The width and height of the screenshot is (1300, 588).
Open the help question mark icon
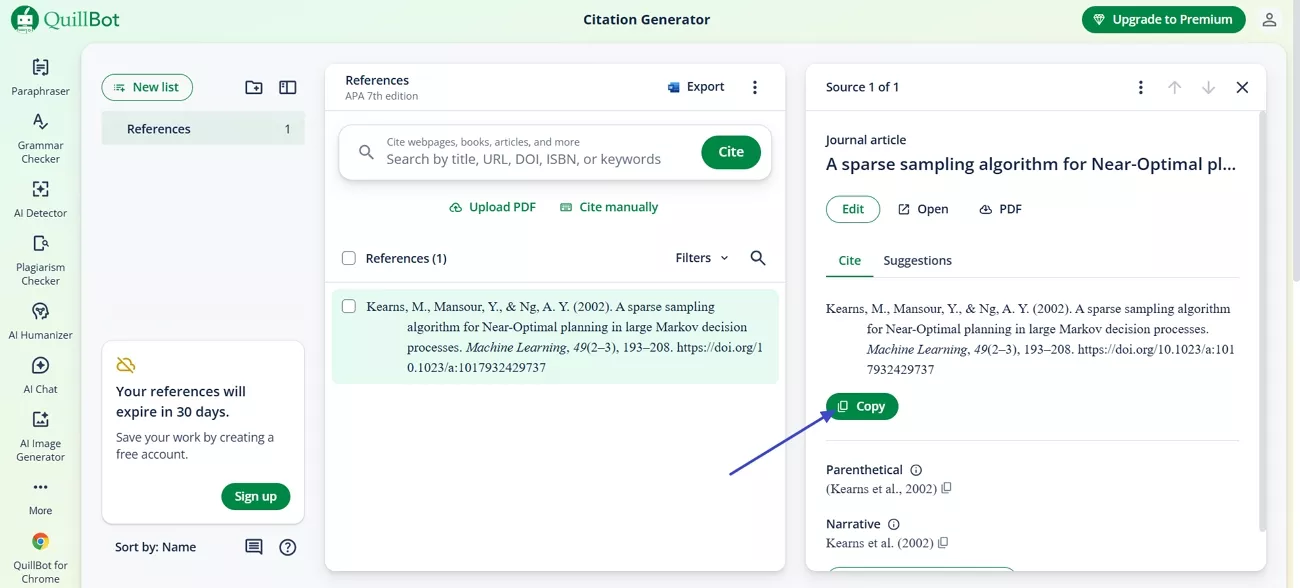tap(288, 547)
